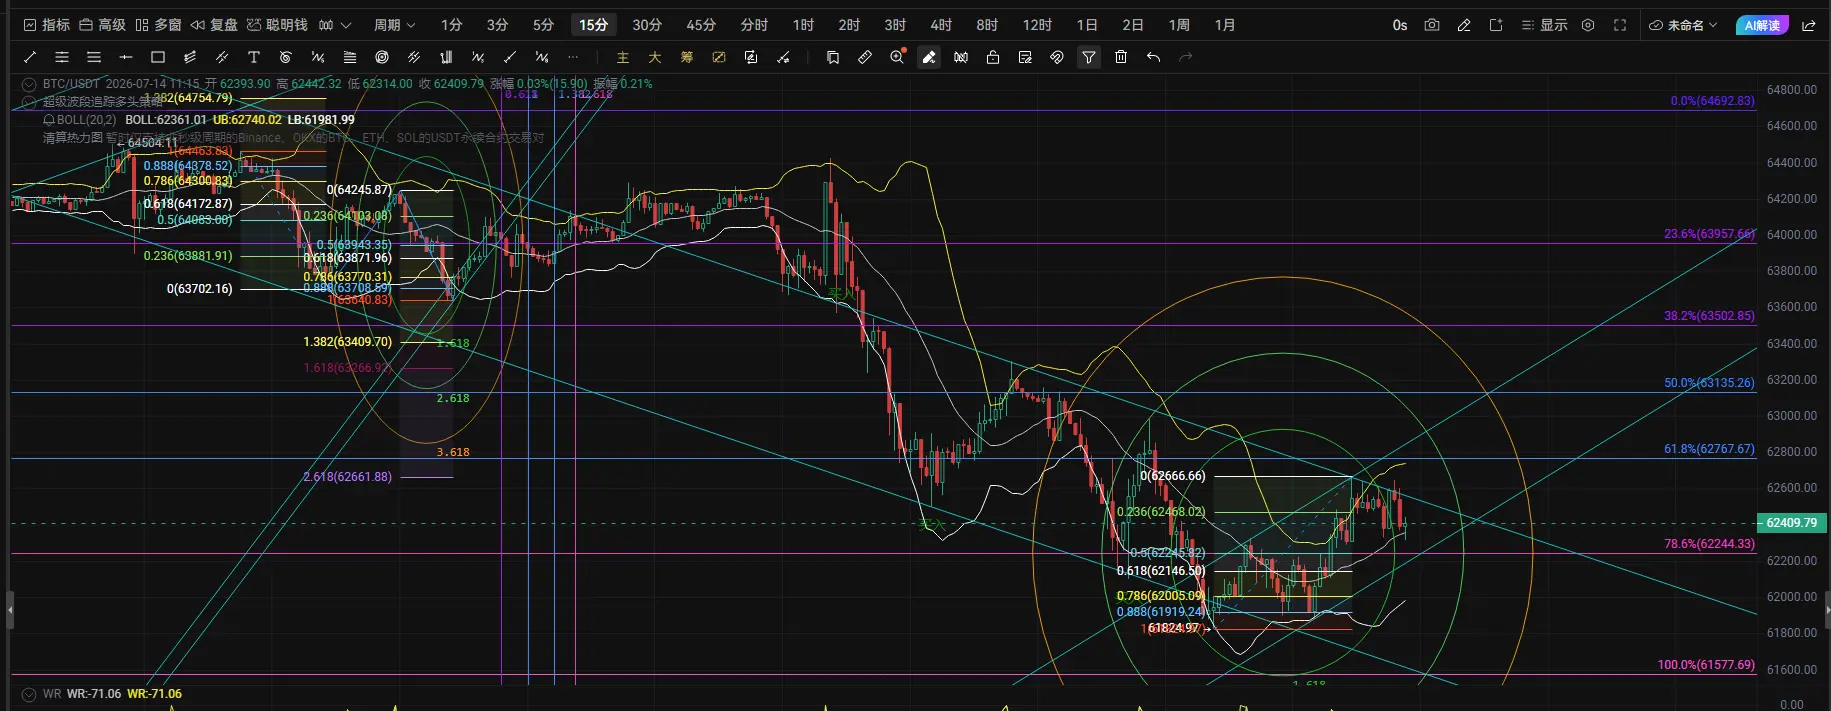
Task: Expand the 周期 period dropdown
Action: (394, 25)
